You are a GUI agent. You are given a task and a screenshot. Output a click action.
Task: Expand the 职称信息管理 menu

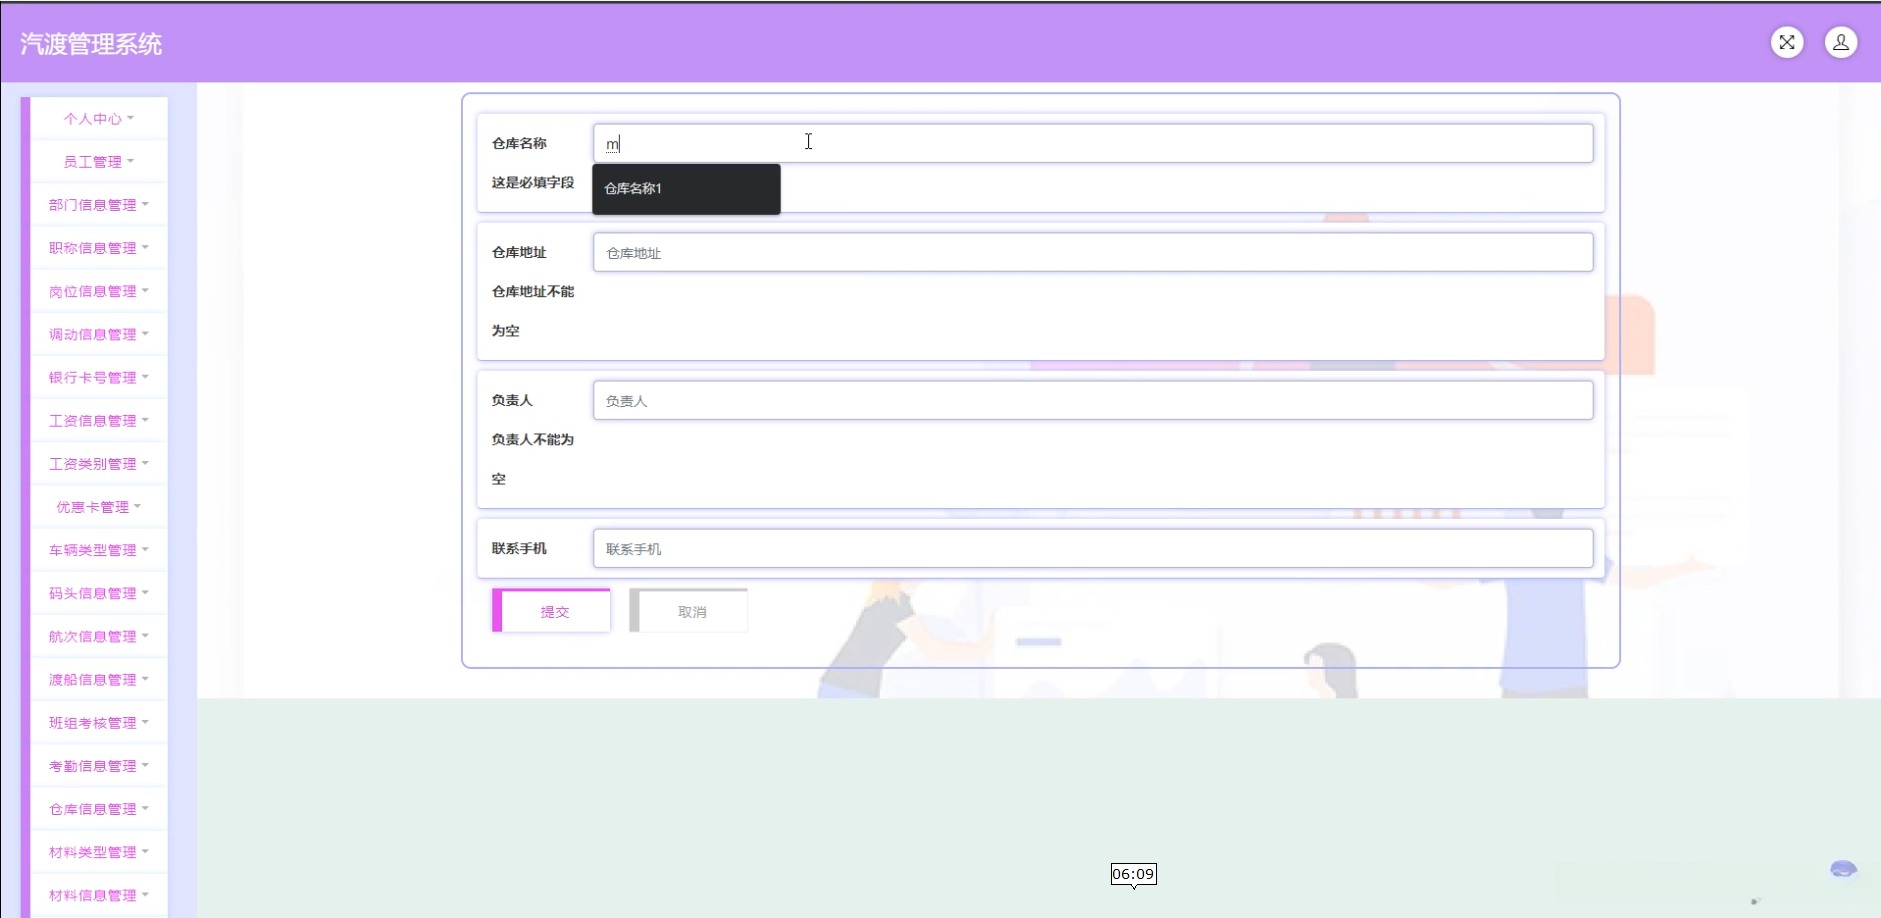point(99,247)
